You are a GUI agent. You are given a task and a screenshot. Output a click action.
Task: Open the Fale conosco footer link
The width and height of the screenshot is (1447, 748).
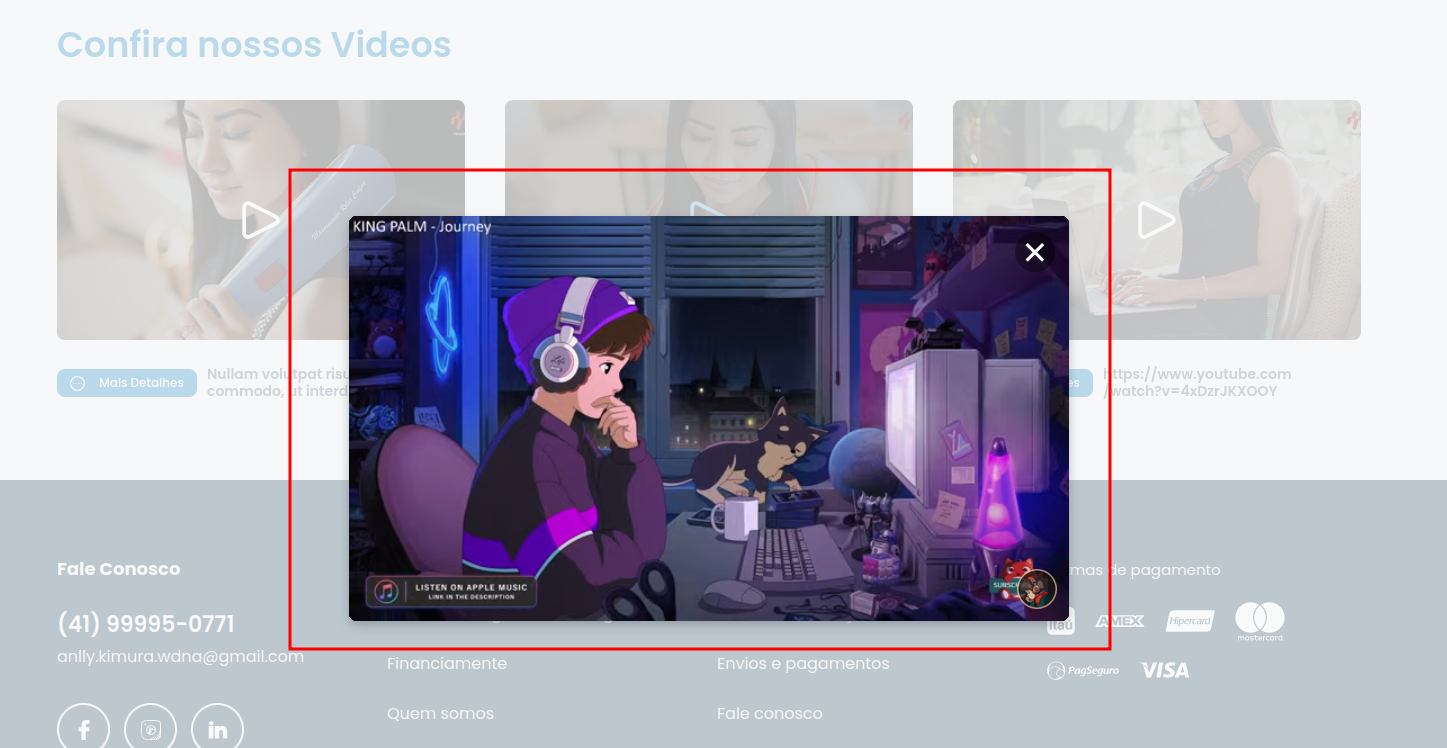(x=770, y=714)
